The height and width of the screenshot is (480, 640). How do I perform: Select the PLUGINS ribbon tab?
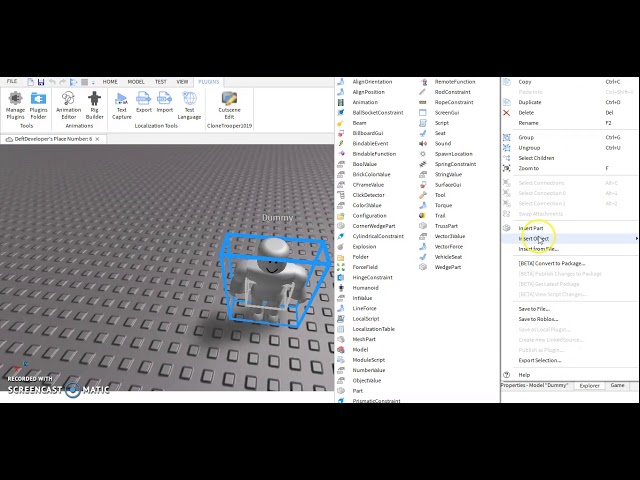coord(209,82)
